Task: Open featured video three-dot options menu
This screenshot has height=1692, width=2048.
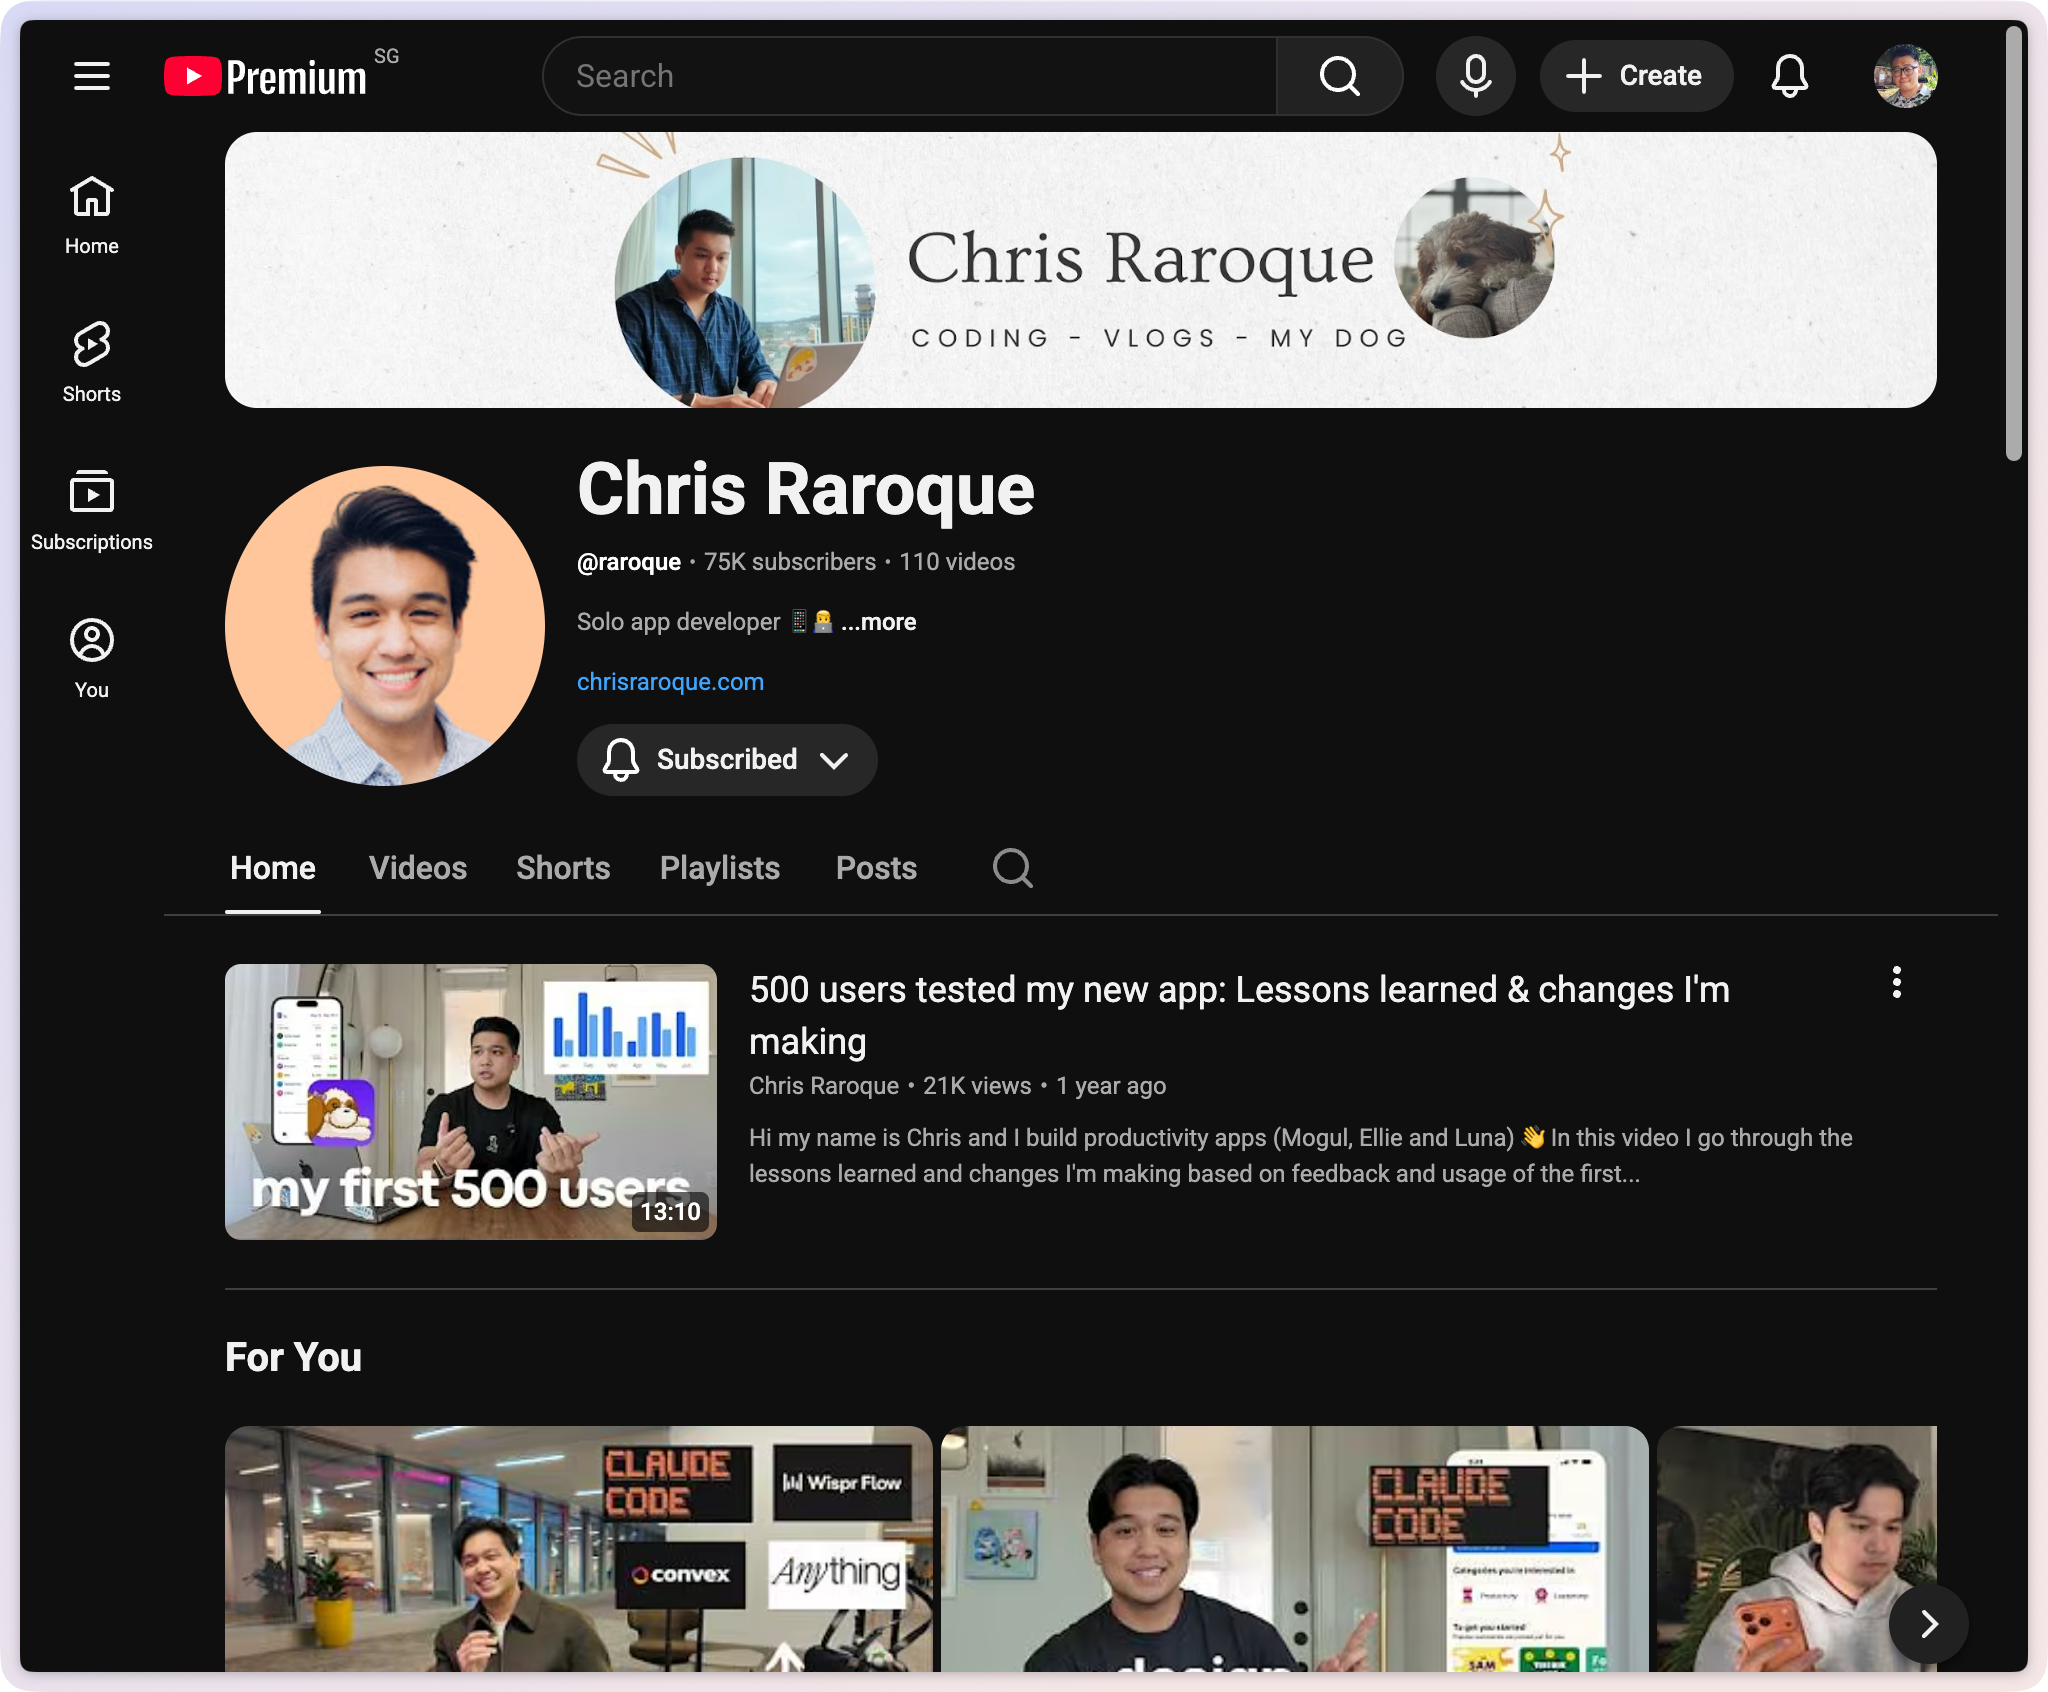Action: (1896, 983)
